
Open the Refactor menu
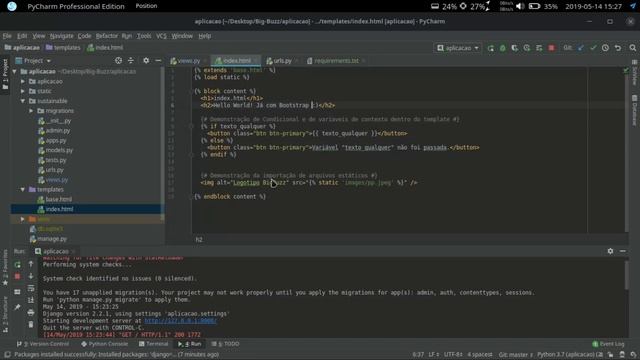pos(107,36)
